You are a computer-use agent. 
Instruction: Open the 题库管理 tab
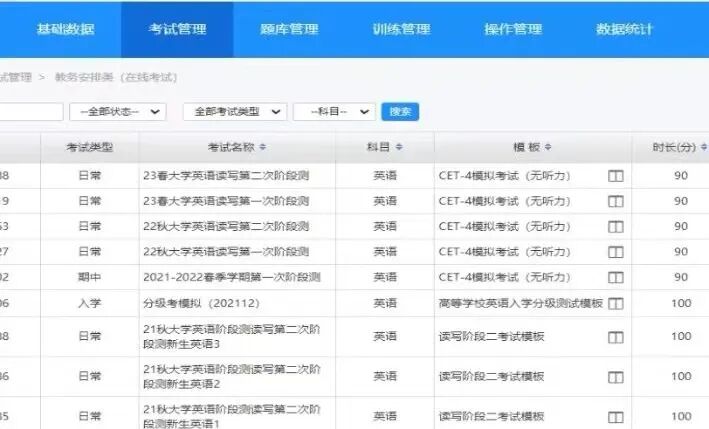coord(289,29)
